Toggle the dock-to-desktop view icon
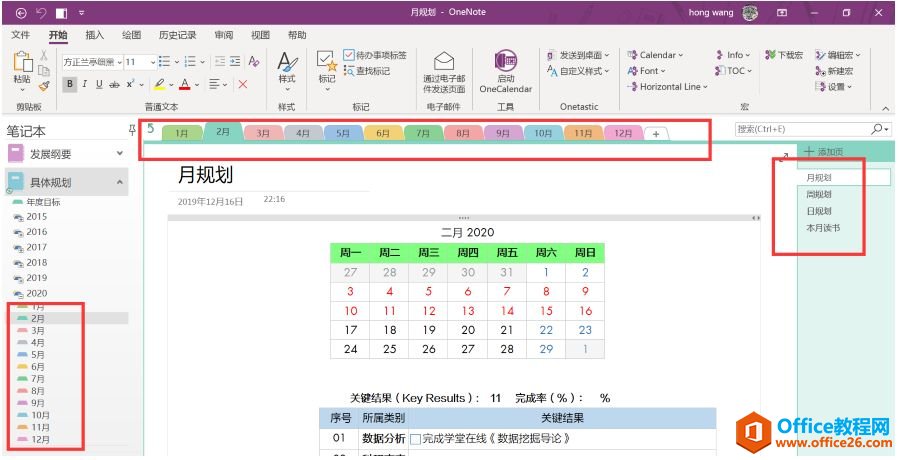The height and width of the screenshot is (460, 899). point(61,12)
